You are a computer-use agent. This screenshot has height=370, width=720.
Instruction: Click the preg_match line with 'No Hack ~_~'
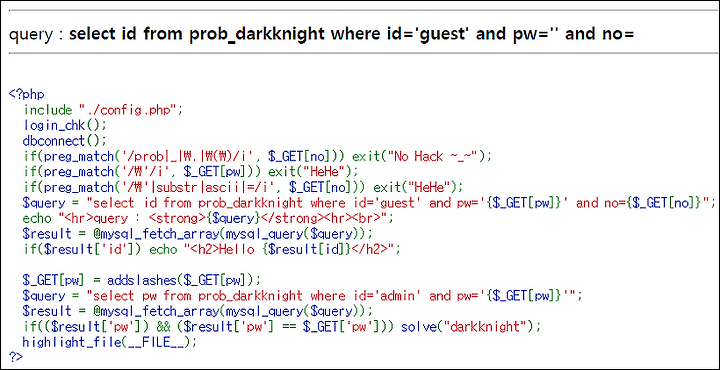tap(257, 157)
